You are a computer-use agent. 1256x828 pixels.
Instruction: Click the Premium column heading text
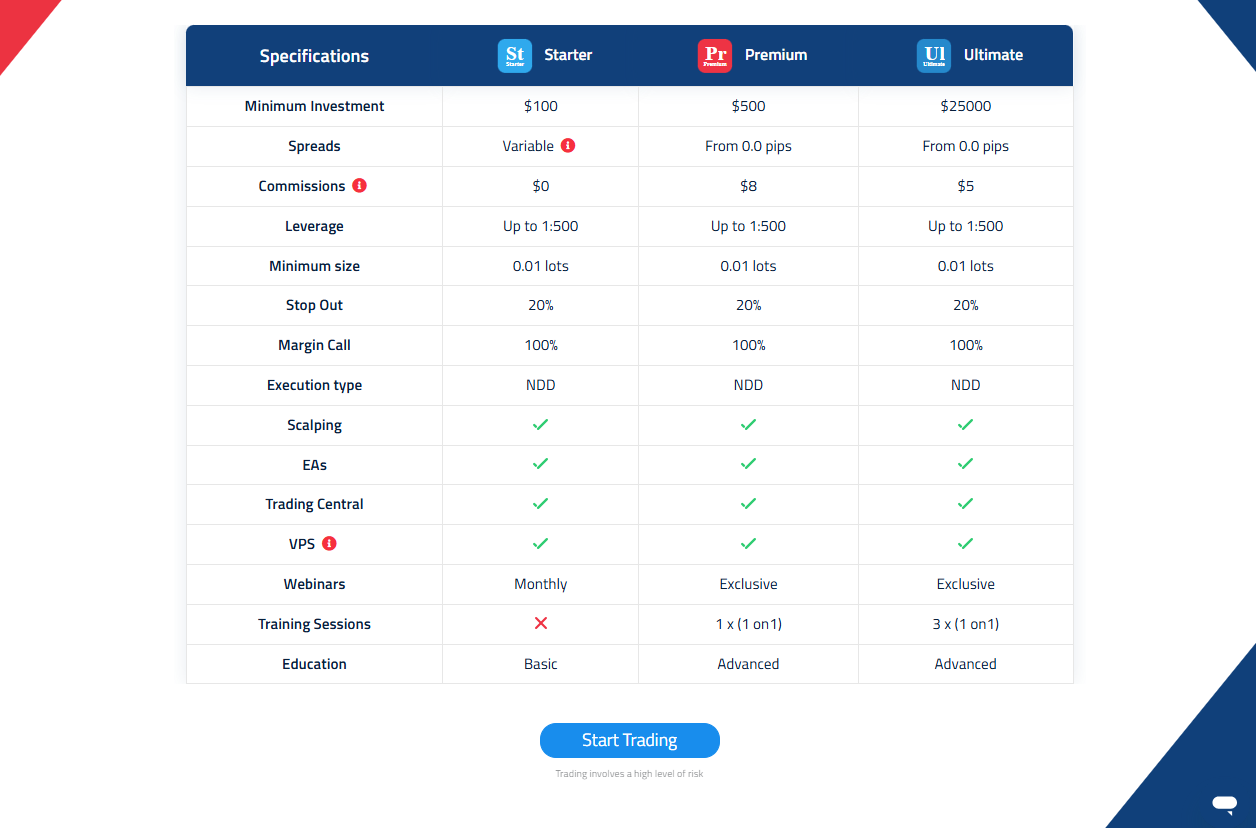click(775, 55)
